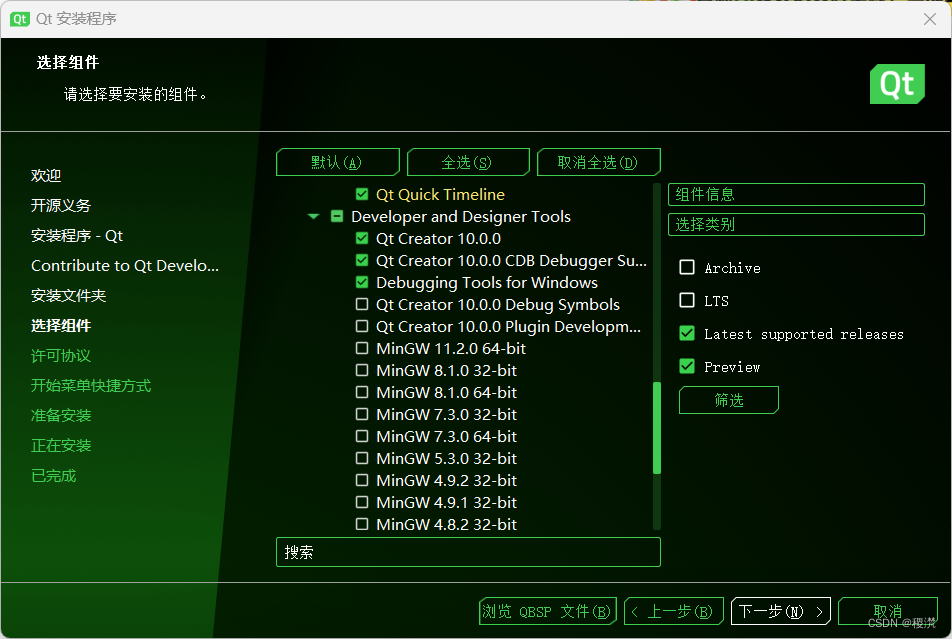
Task: Enable the Archive filter checkbox
Action: pyautogui.click(x=687, y=267)
